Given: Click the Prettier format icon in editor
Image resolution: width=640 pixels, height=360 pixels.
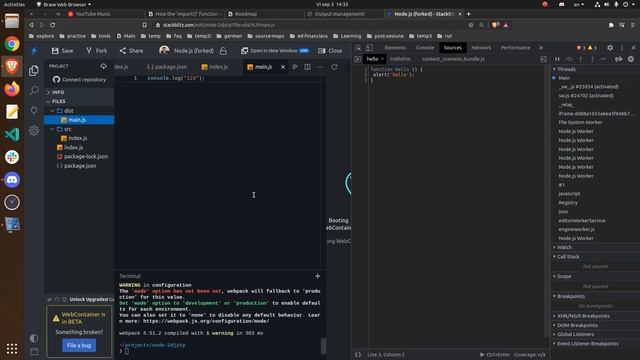Looking at the screenshot, I should pyautogui.click(x=295, y=67).
